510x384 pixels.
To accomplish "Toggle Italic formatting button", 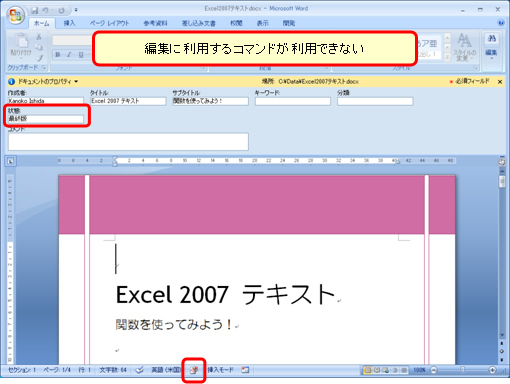I will click(x=69, y=55).
